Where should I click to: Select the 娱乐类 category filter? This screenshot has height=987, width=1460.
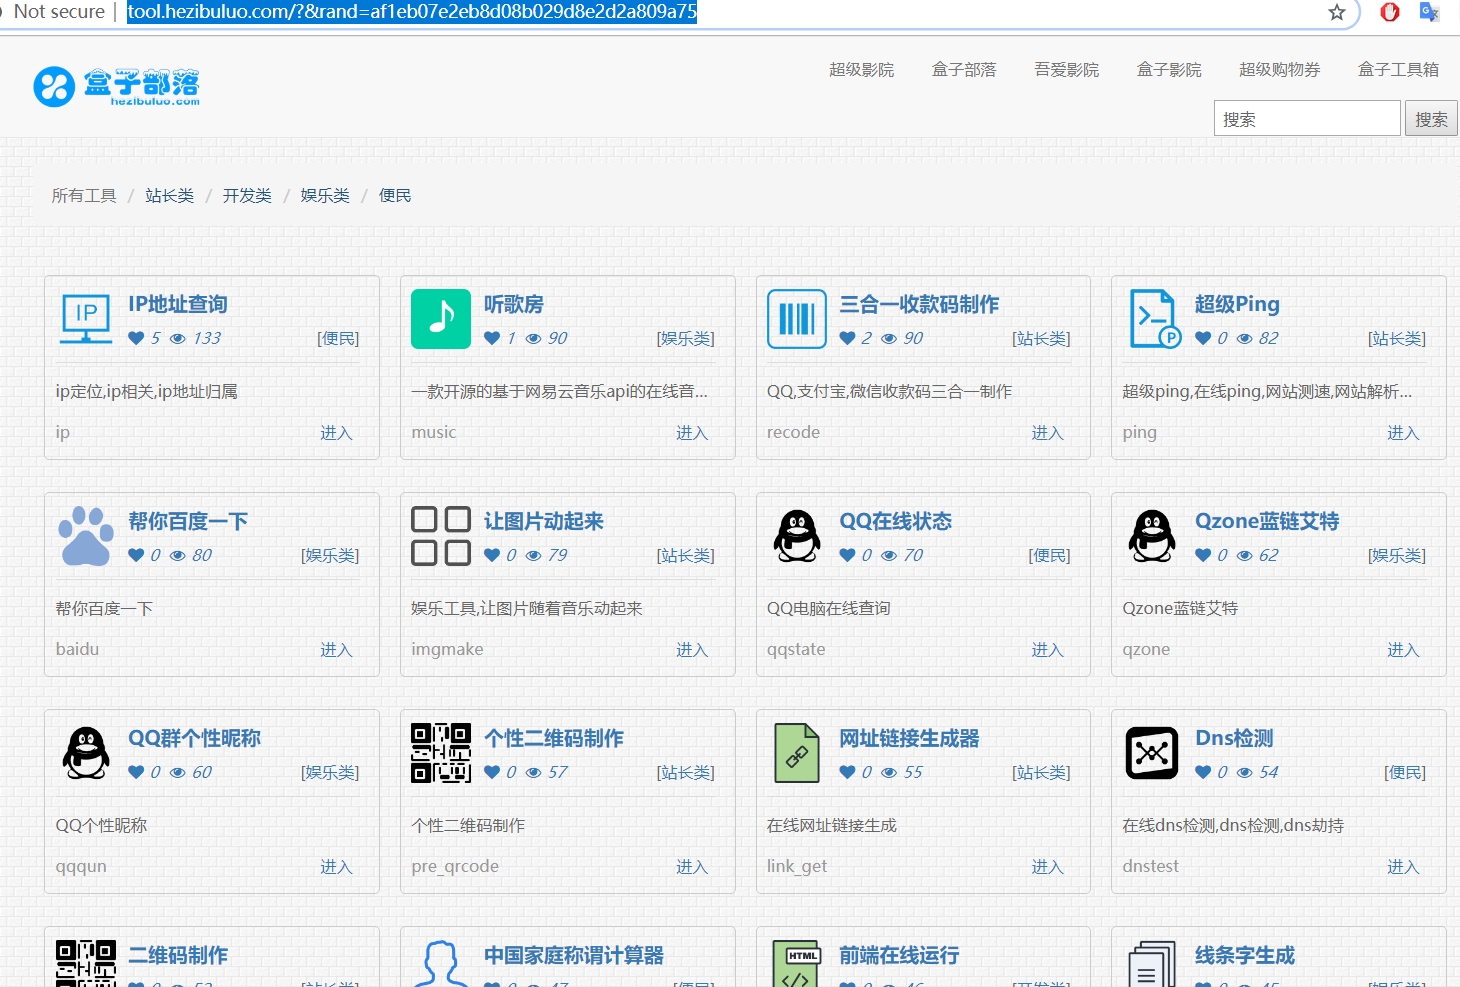pyautogui.click(x=325, y=195)
